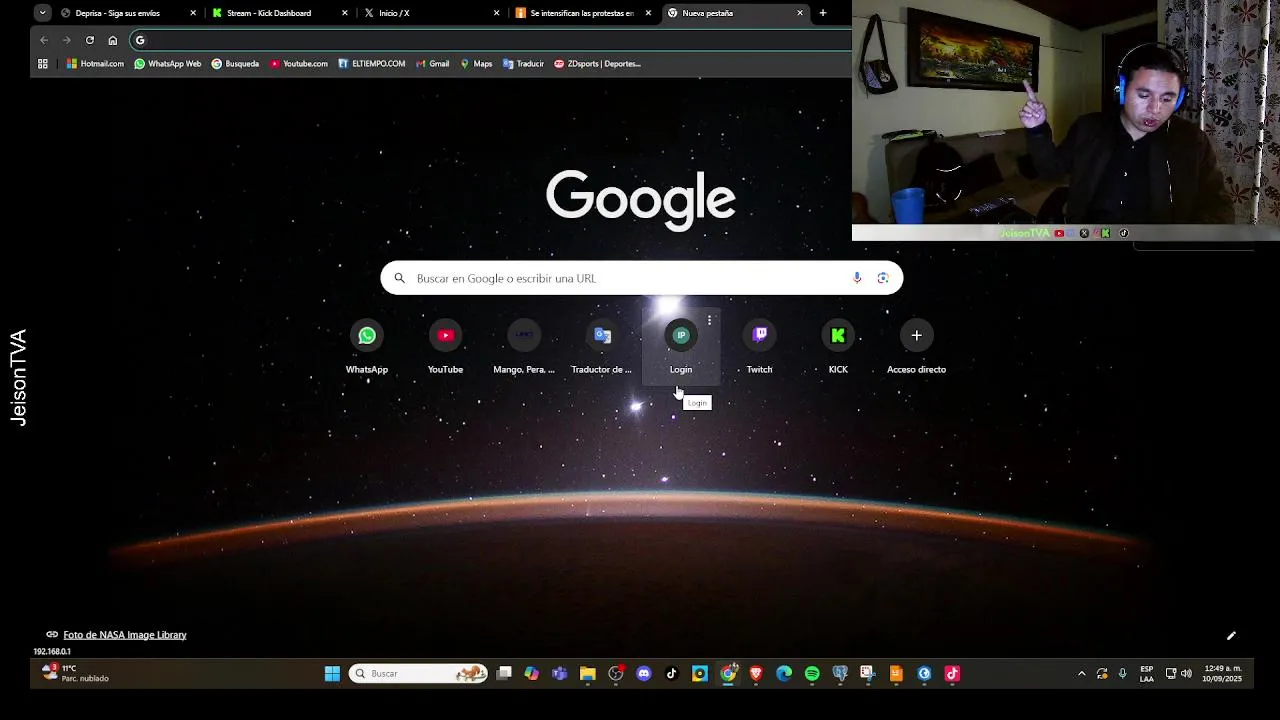
Task: Click the Google search box
Action: 642,278
